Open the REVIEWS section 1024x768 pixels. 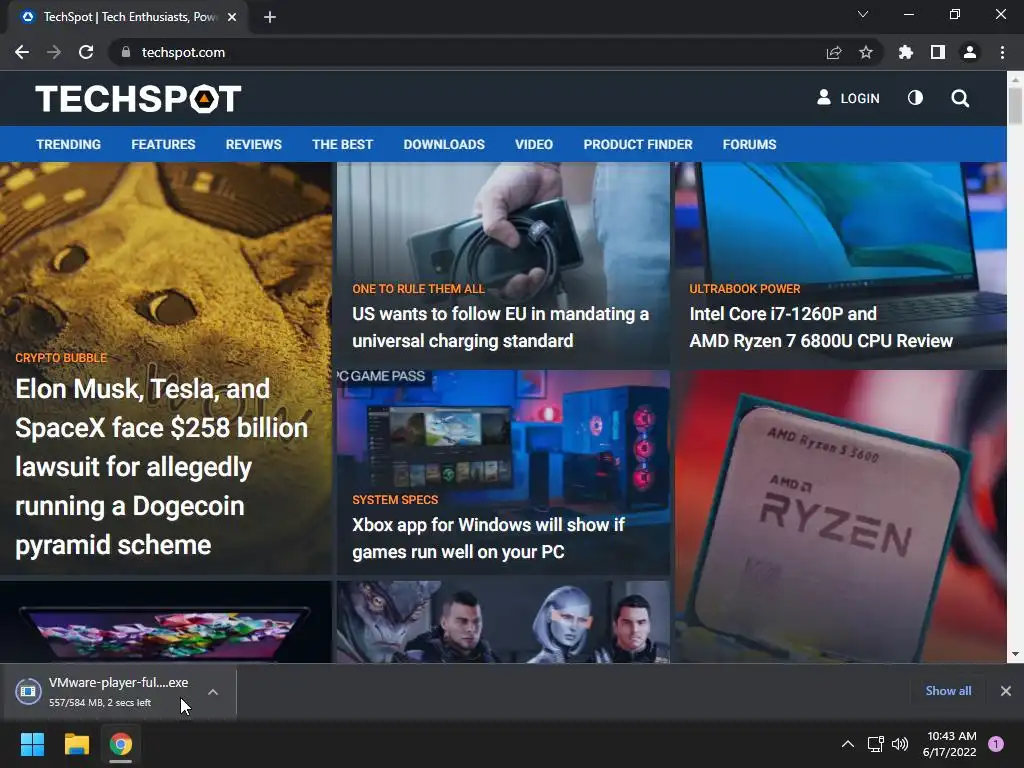point(254,144)
